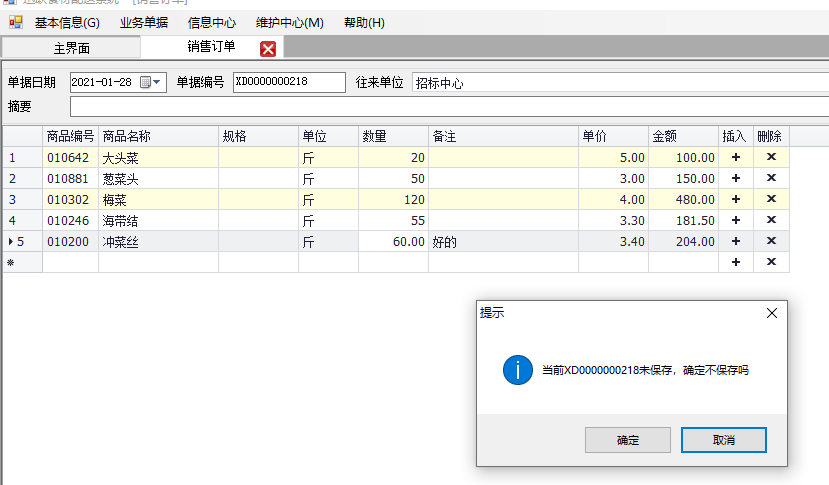The width and height of the screenshot is (829, 485).
Task: Click product code 010302
Action: tap(70, 199)
